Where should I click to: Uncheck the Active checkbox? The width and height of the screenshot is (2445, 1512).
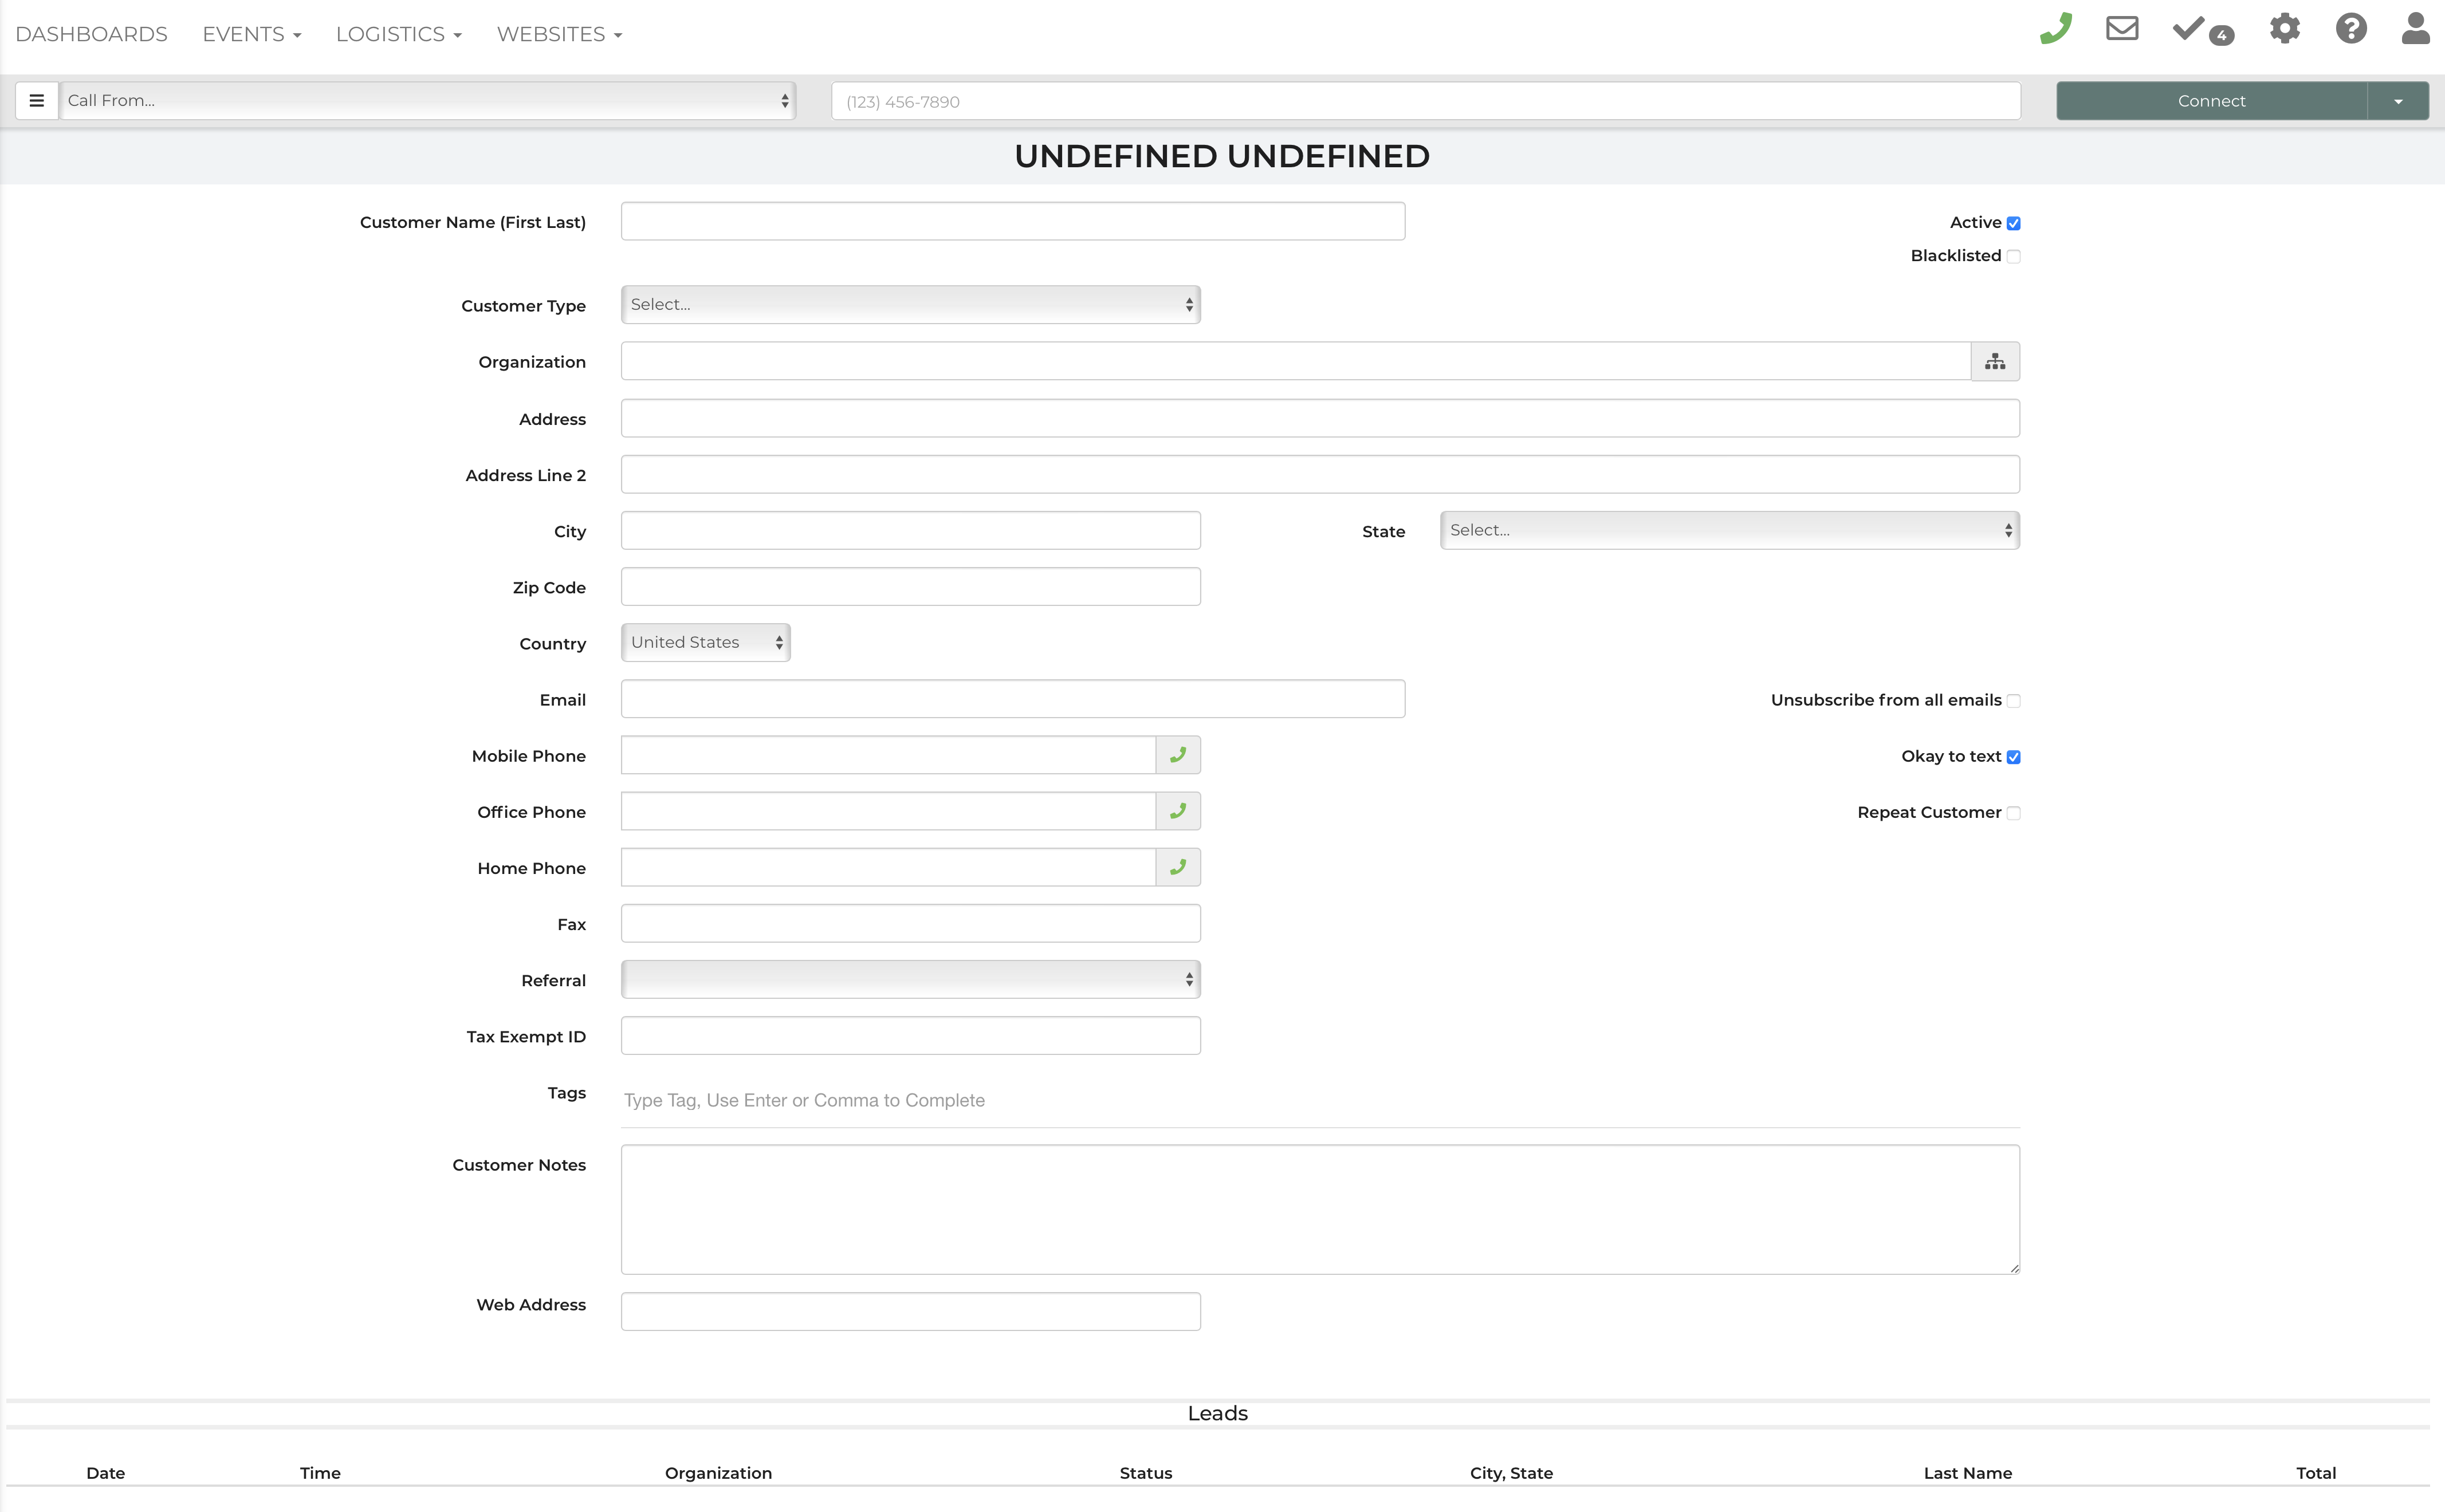[x=2013, y=223]
